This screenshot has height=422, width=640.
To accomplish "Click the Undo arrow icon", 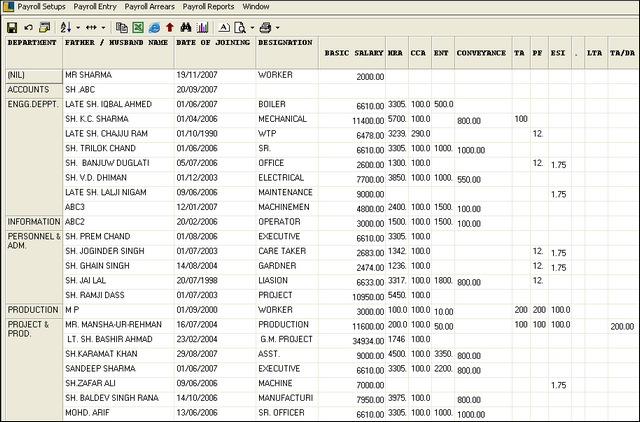I will 29,28.
